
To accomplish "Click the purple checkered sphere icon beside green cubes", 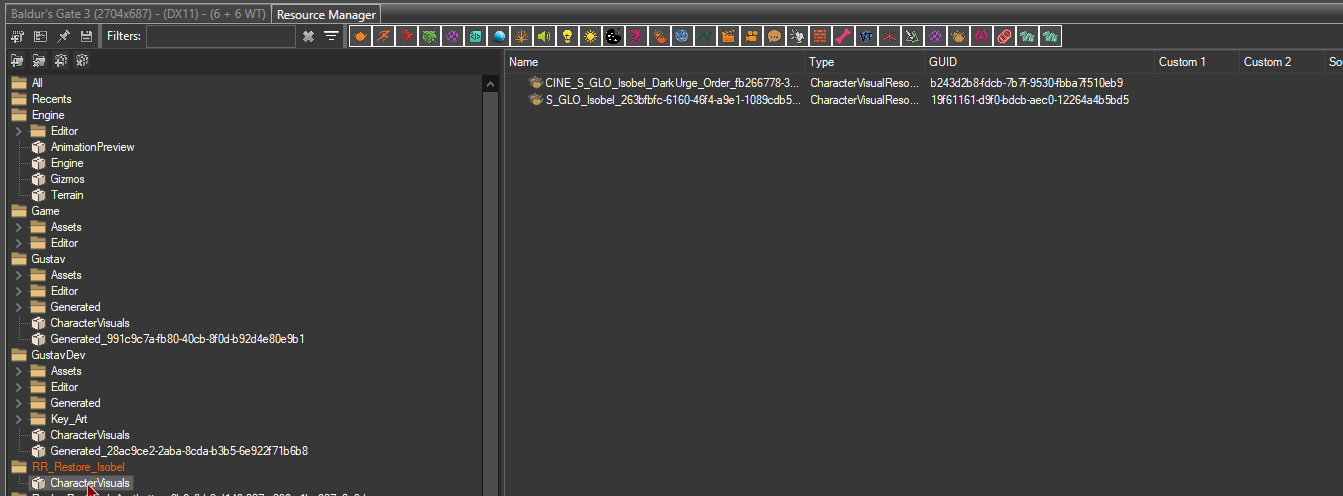I will click(x=452, y=36).
